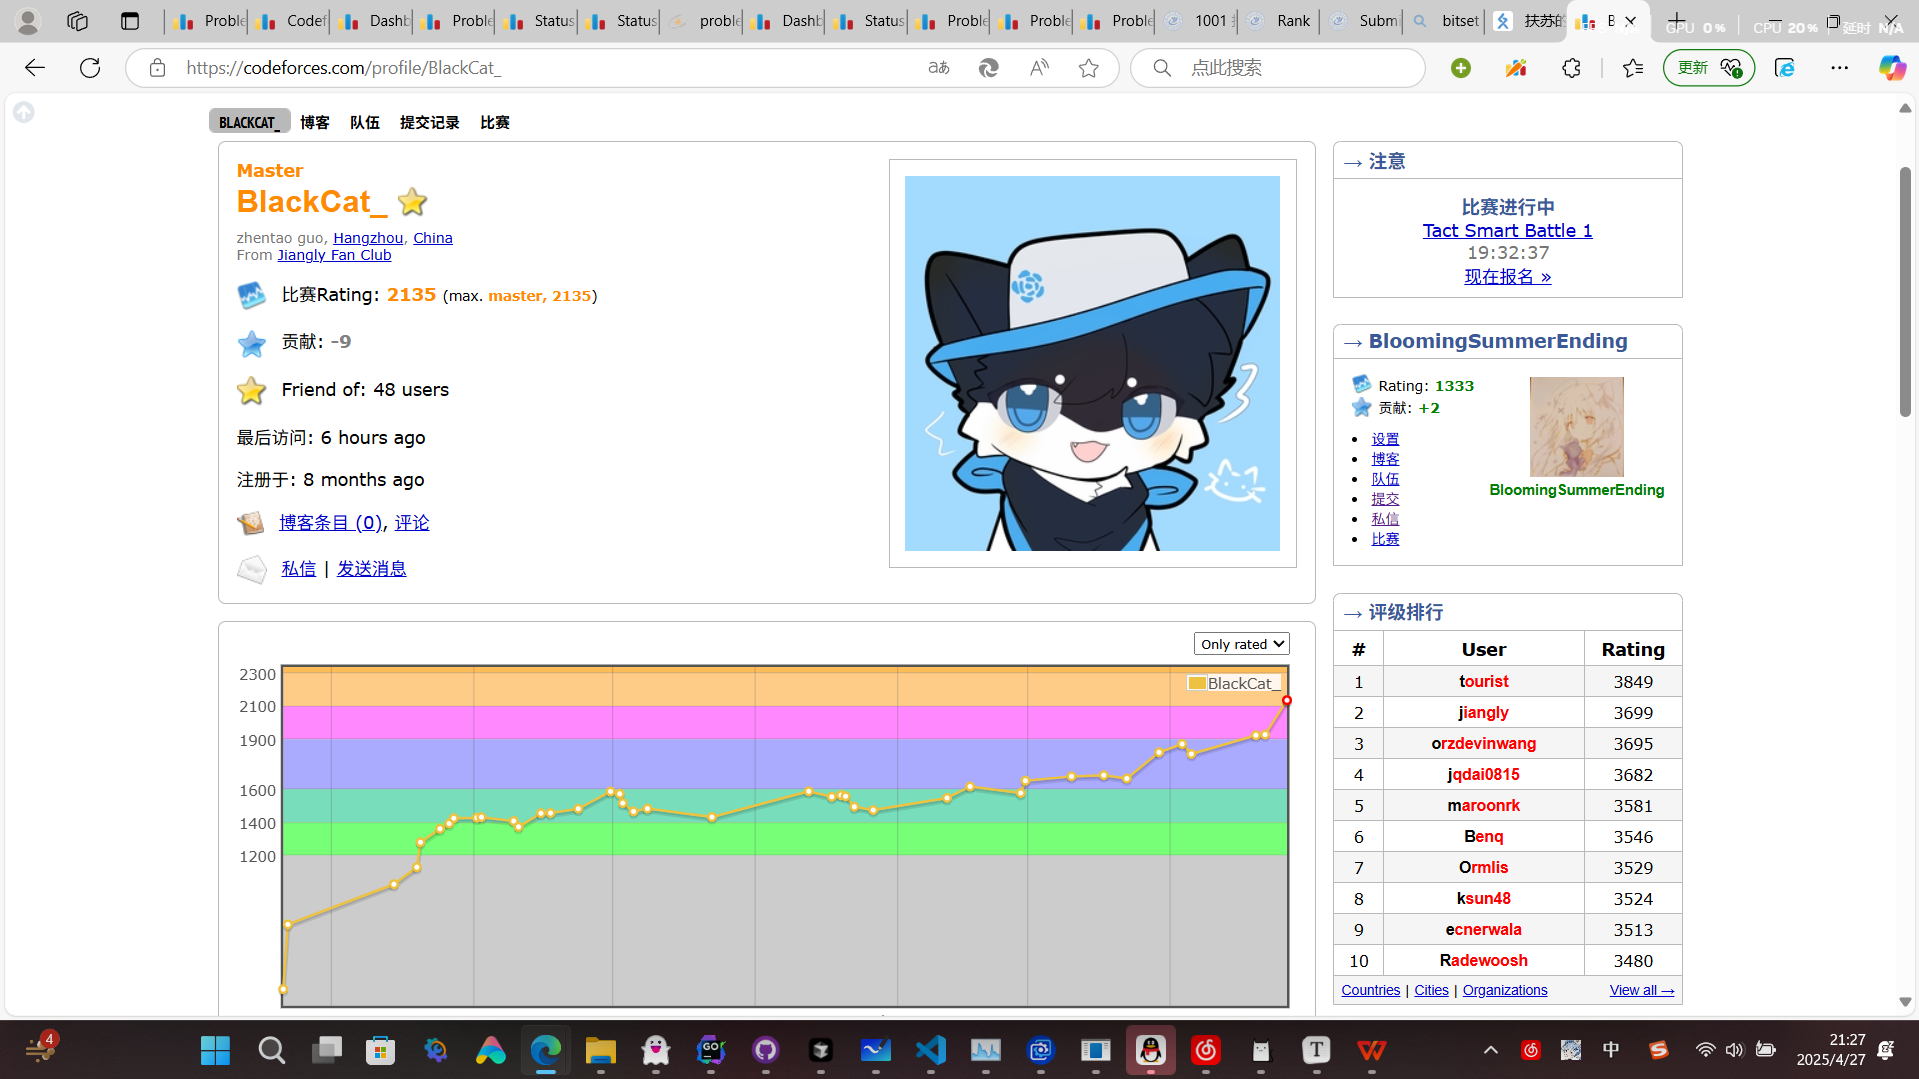Click the View all ratings link
This screenshot has width=1919, height=1079.
coord(1642,990)
